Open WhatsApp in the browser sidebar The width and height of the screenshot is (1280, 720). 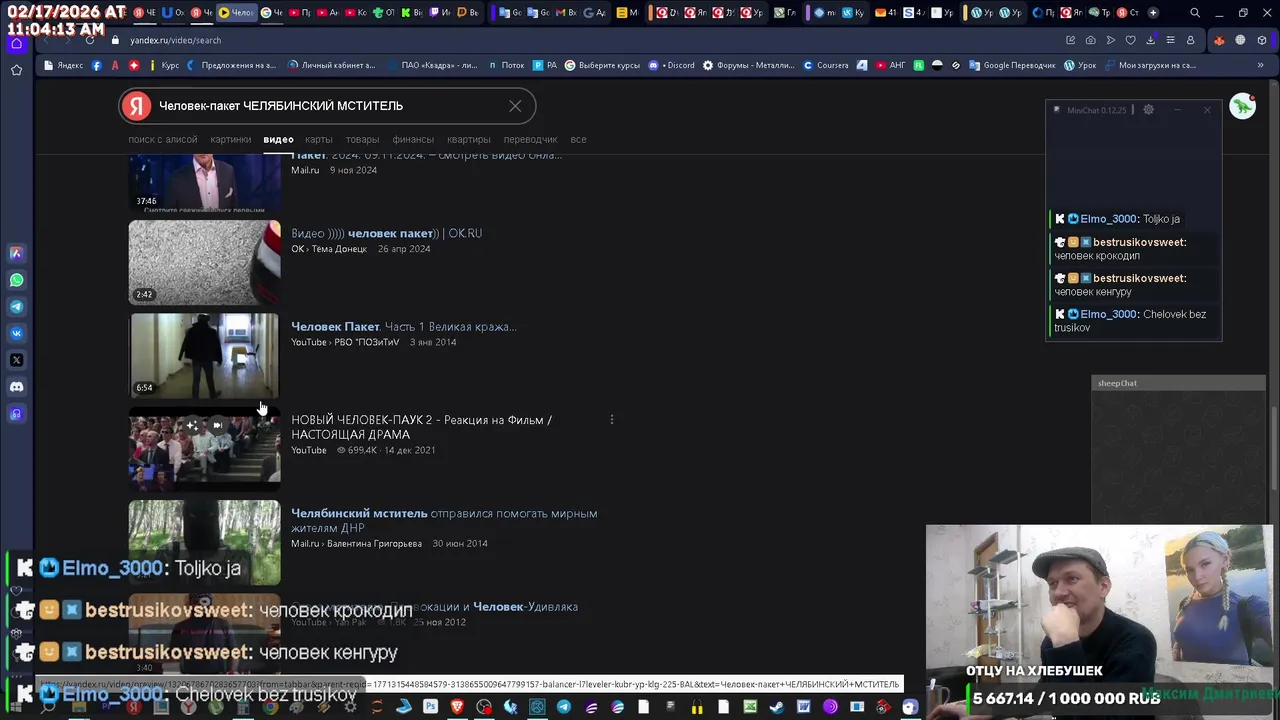tap(16, 280)
